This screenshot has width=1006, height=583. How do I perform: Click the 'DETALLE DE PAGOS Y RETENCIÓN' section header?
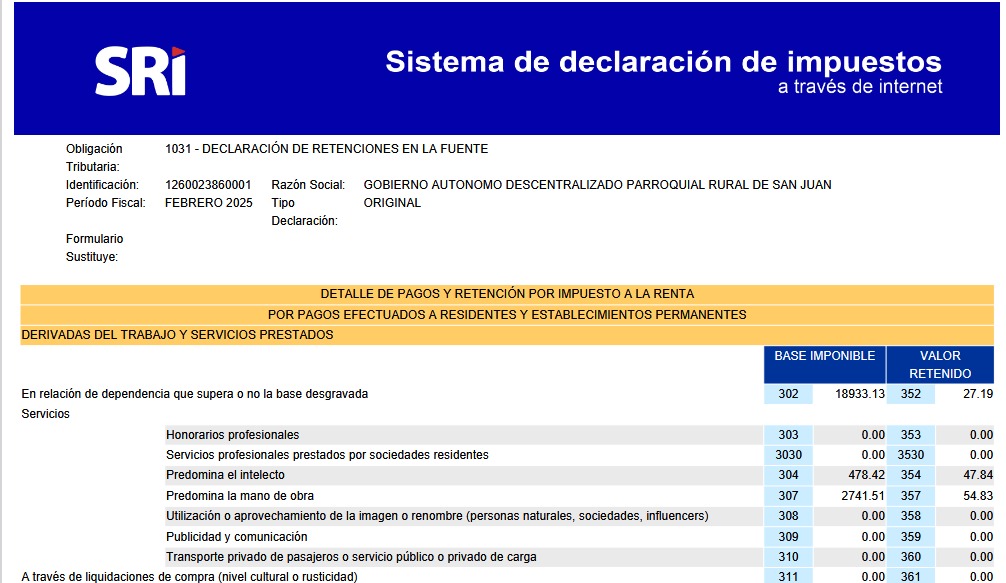(x=507, y=294)
